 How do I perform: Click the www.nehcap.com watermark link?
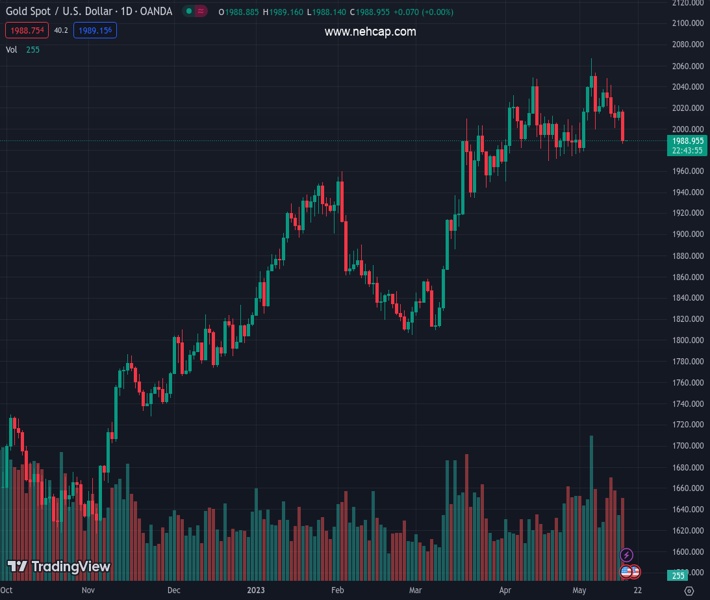pos(370,32)
